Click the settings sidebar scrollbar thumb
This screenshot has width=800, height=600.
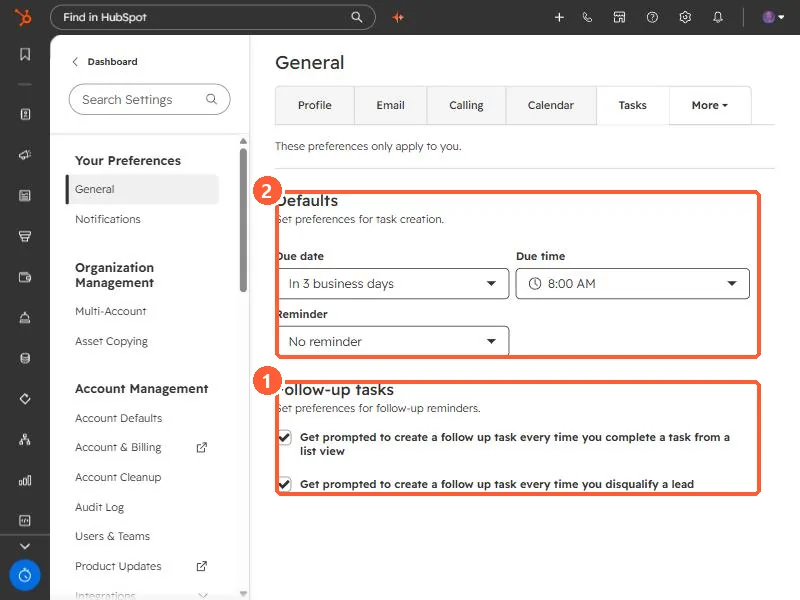click(x=243, y=220)
